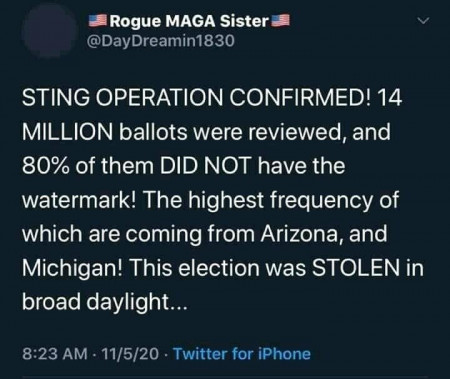Open the tweet options chevron menu

tap(423, 21)
